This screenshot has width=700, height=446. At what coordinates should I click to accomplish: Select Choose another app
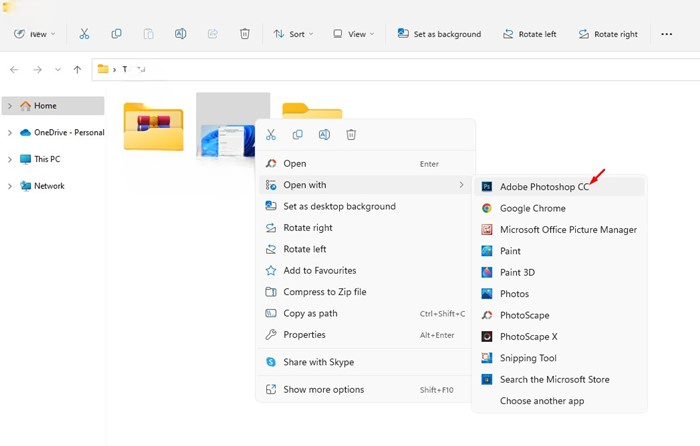[559, 401]
